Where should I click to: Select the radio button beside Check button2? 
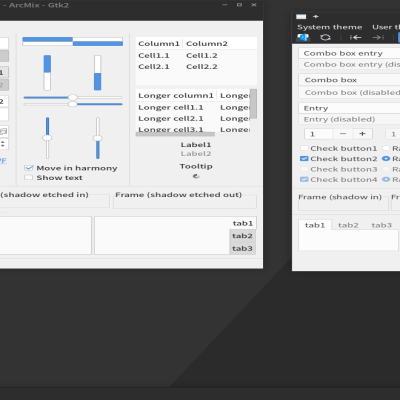(x=386, y=159)
